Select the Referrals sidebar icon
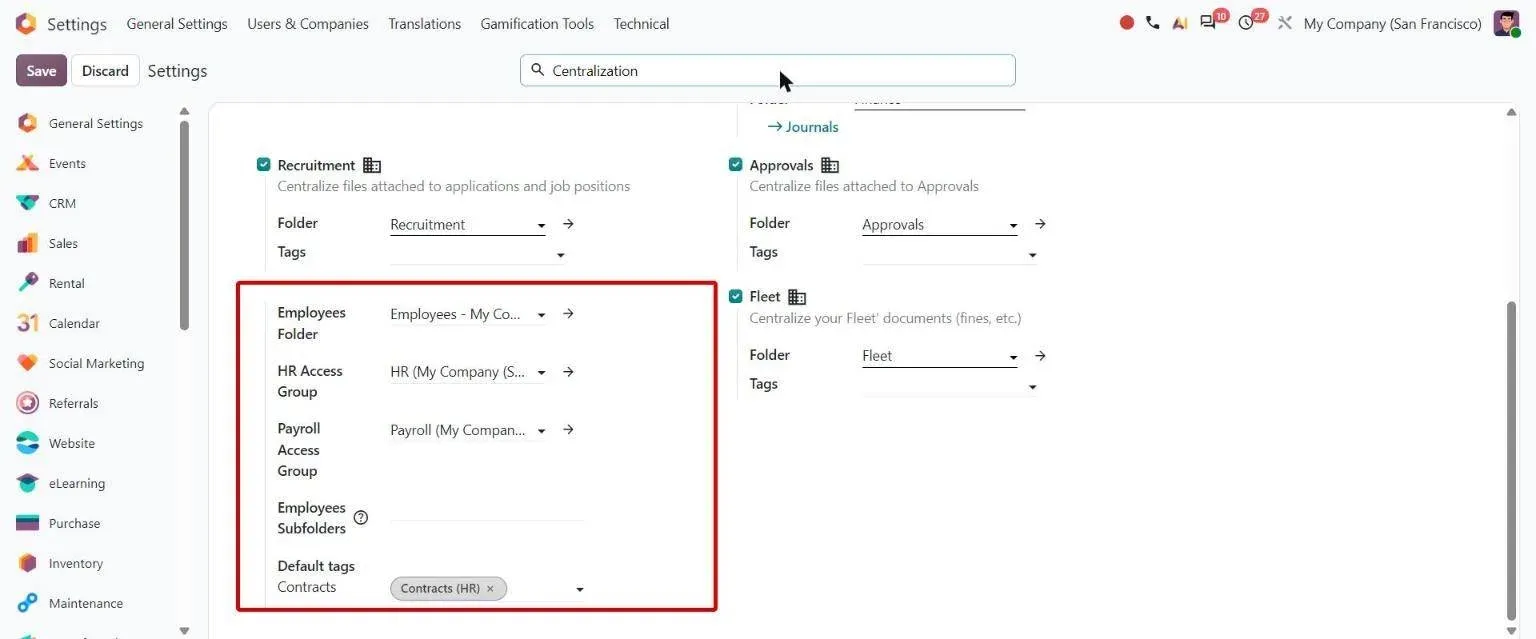Image resolution: width=1536 pixels, height=639 pixels. [28, 403]
